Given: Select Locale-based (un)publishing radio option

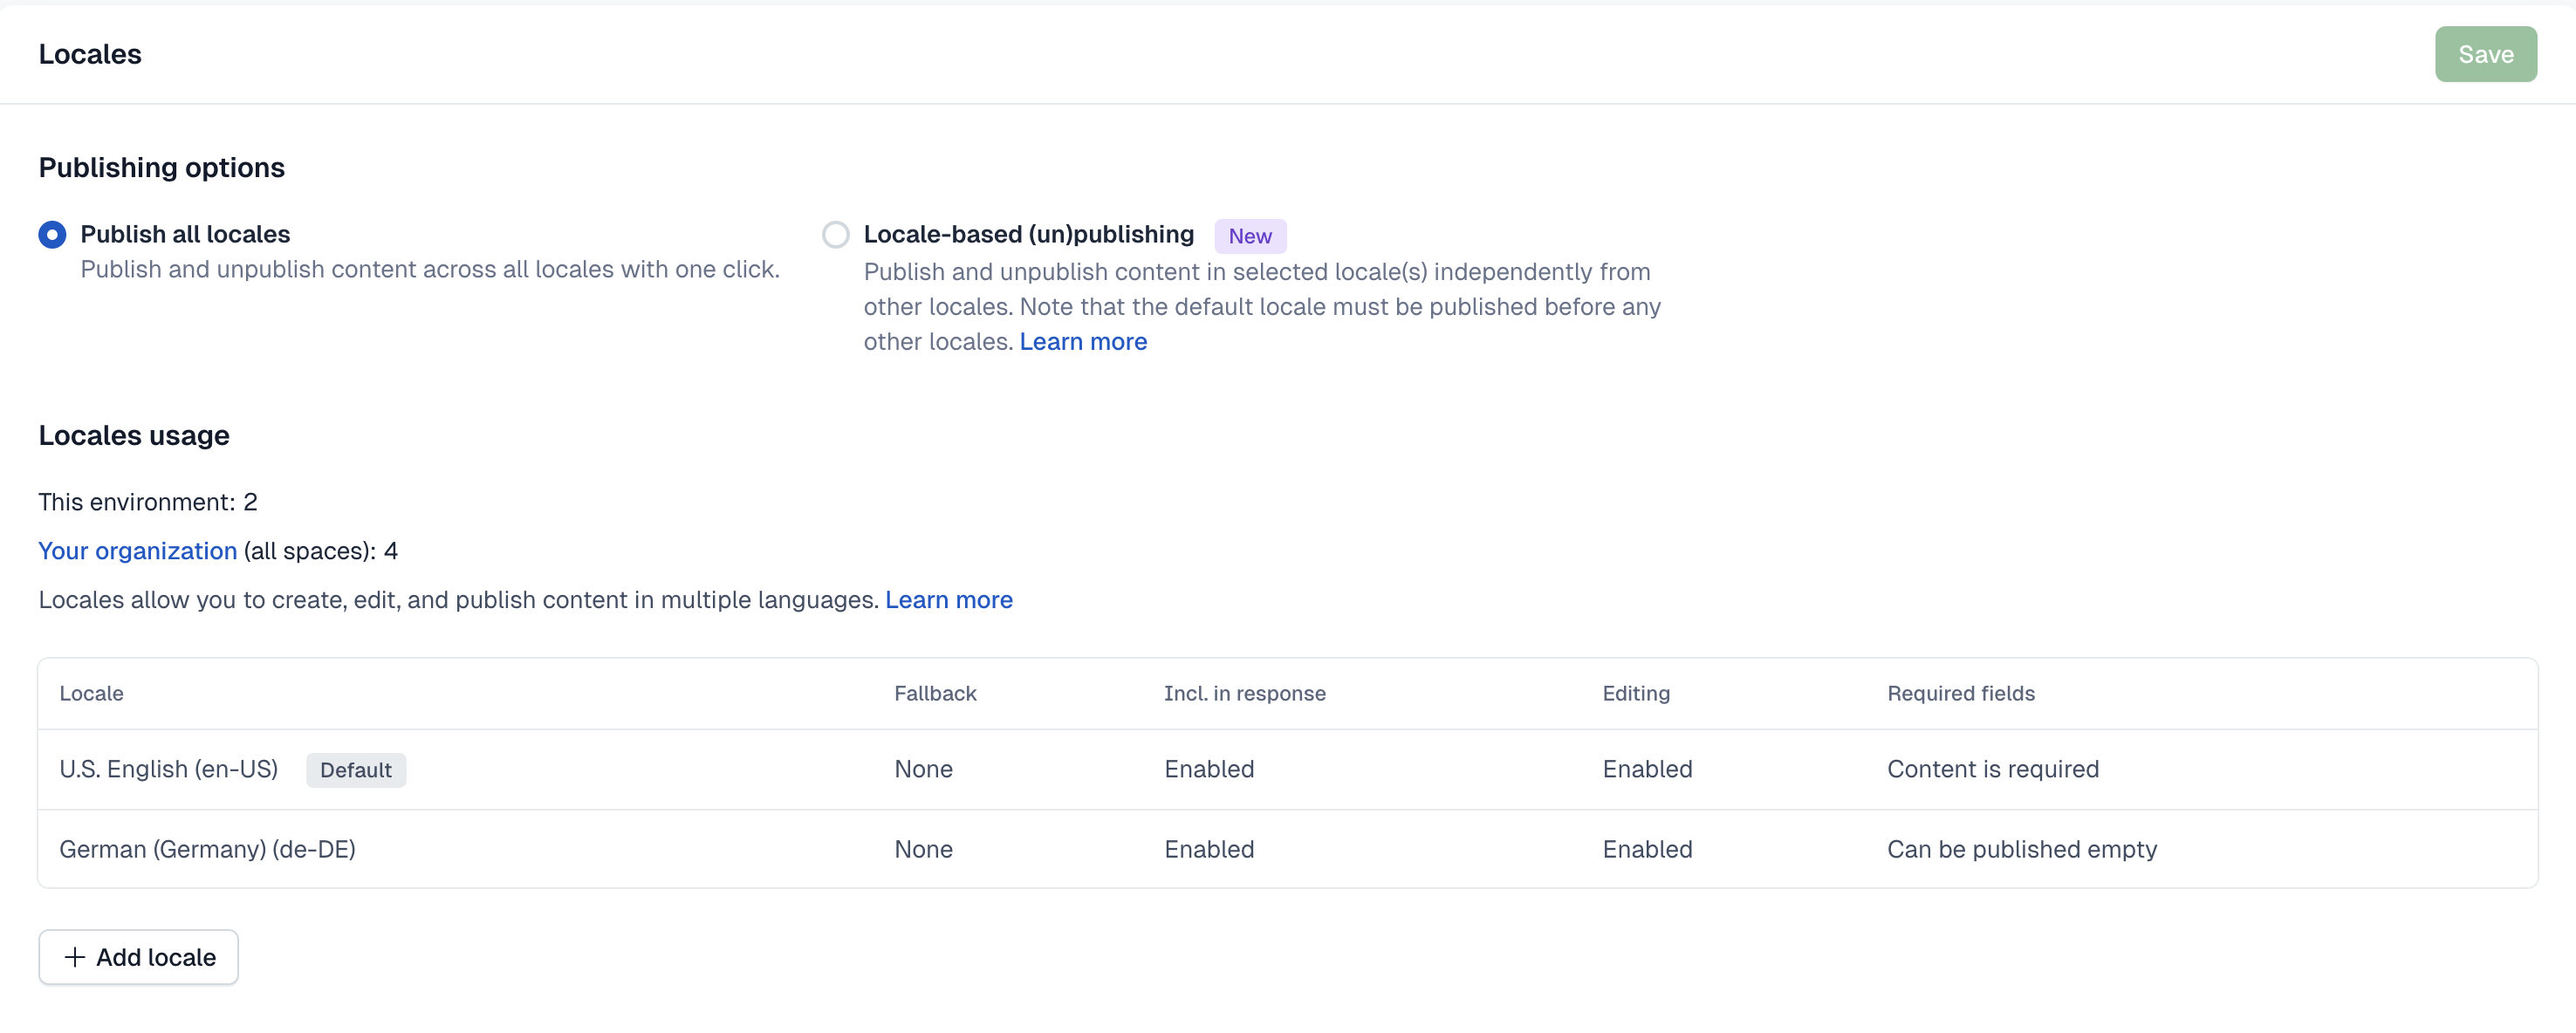Looking at the screenshot, I should pyautogui.click(x=835, y=234).
